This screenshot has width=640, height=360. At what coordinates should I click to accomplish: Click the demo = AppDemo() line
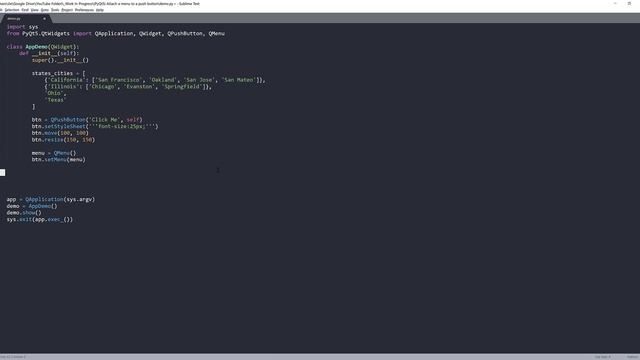(32, 206)
